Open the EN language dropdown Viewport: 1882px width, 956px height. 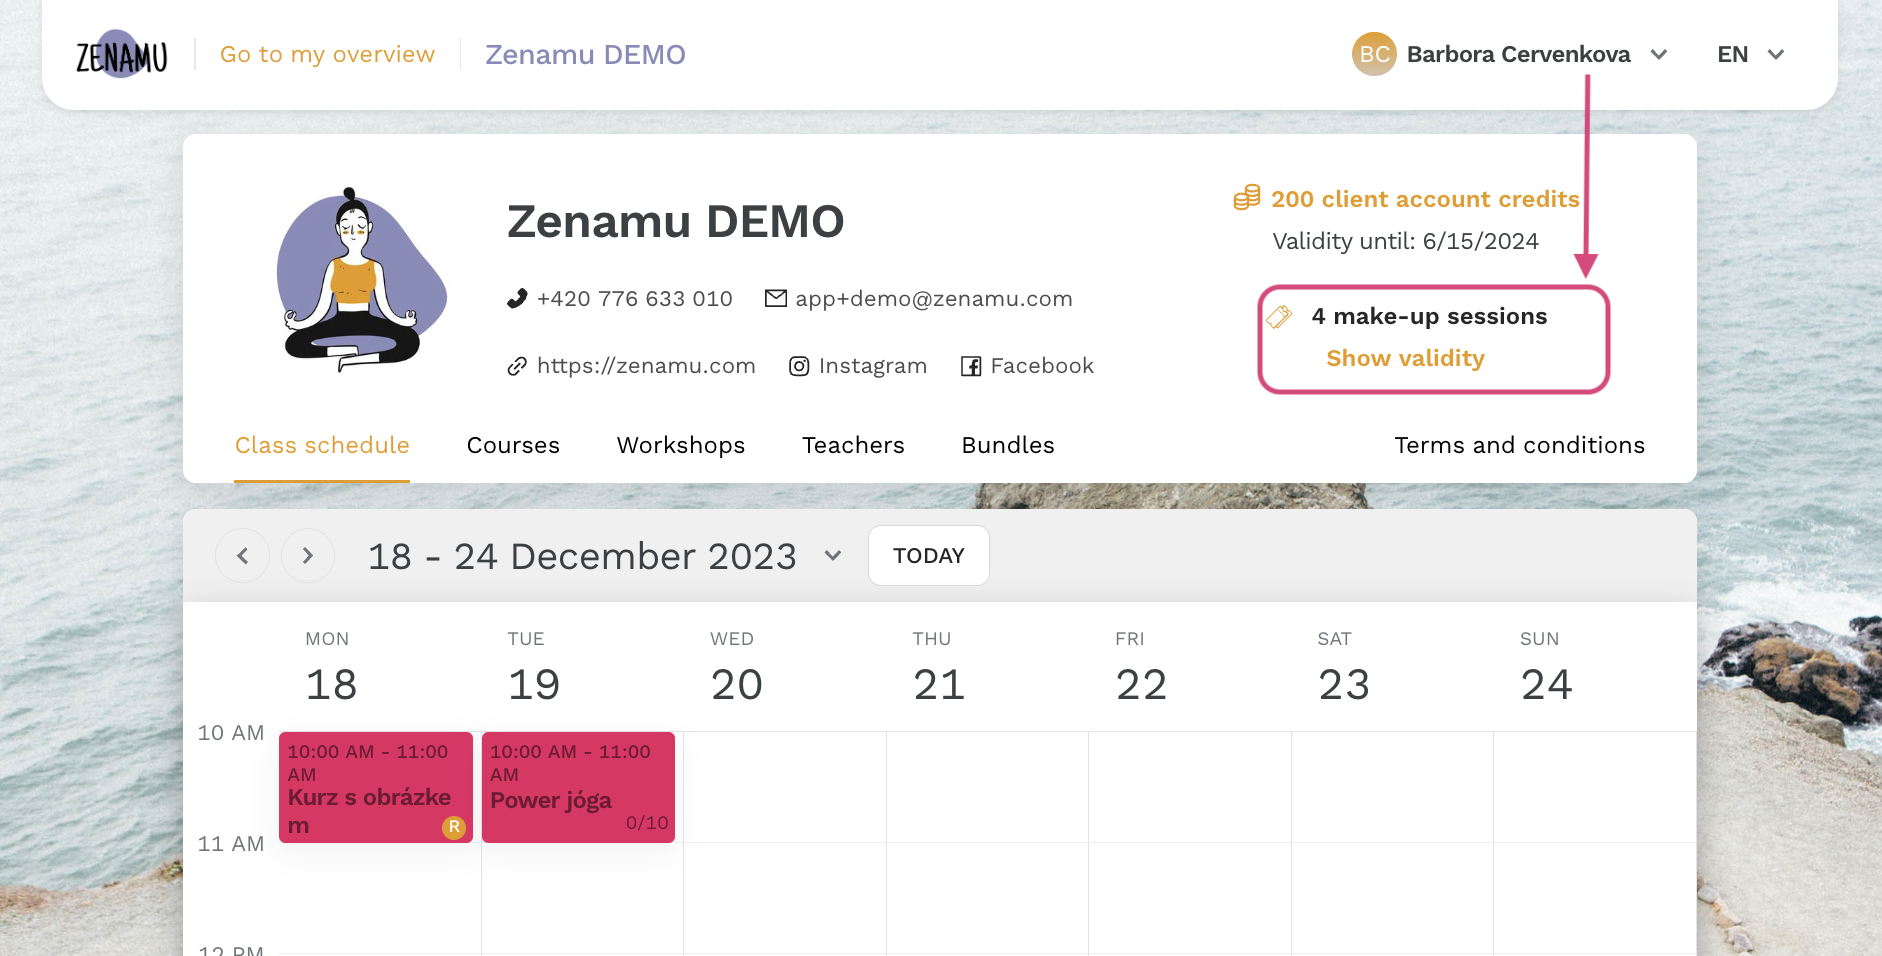click(x=1752, y=54)
